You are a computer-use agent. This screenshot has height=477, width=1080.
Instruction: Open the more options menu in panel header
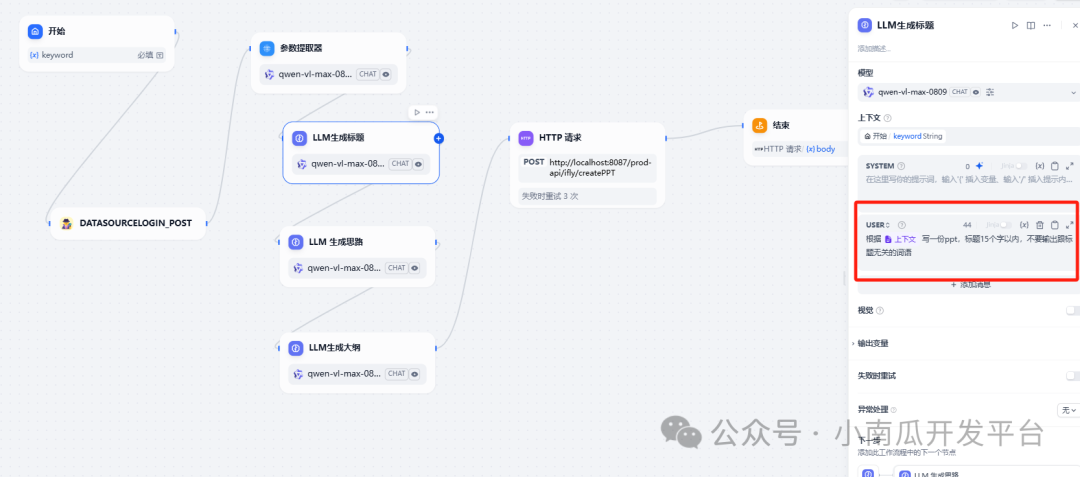tap(1047, 25)
